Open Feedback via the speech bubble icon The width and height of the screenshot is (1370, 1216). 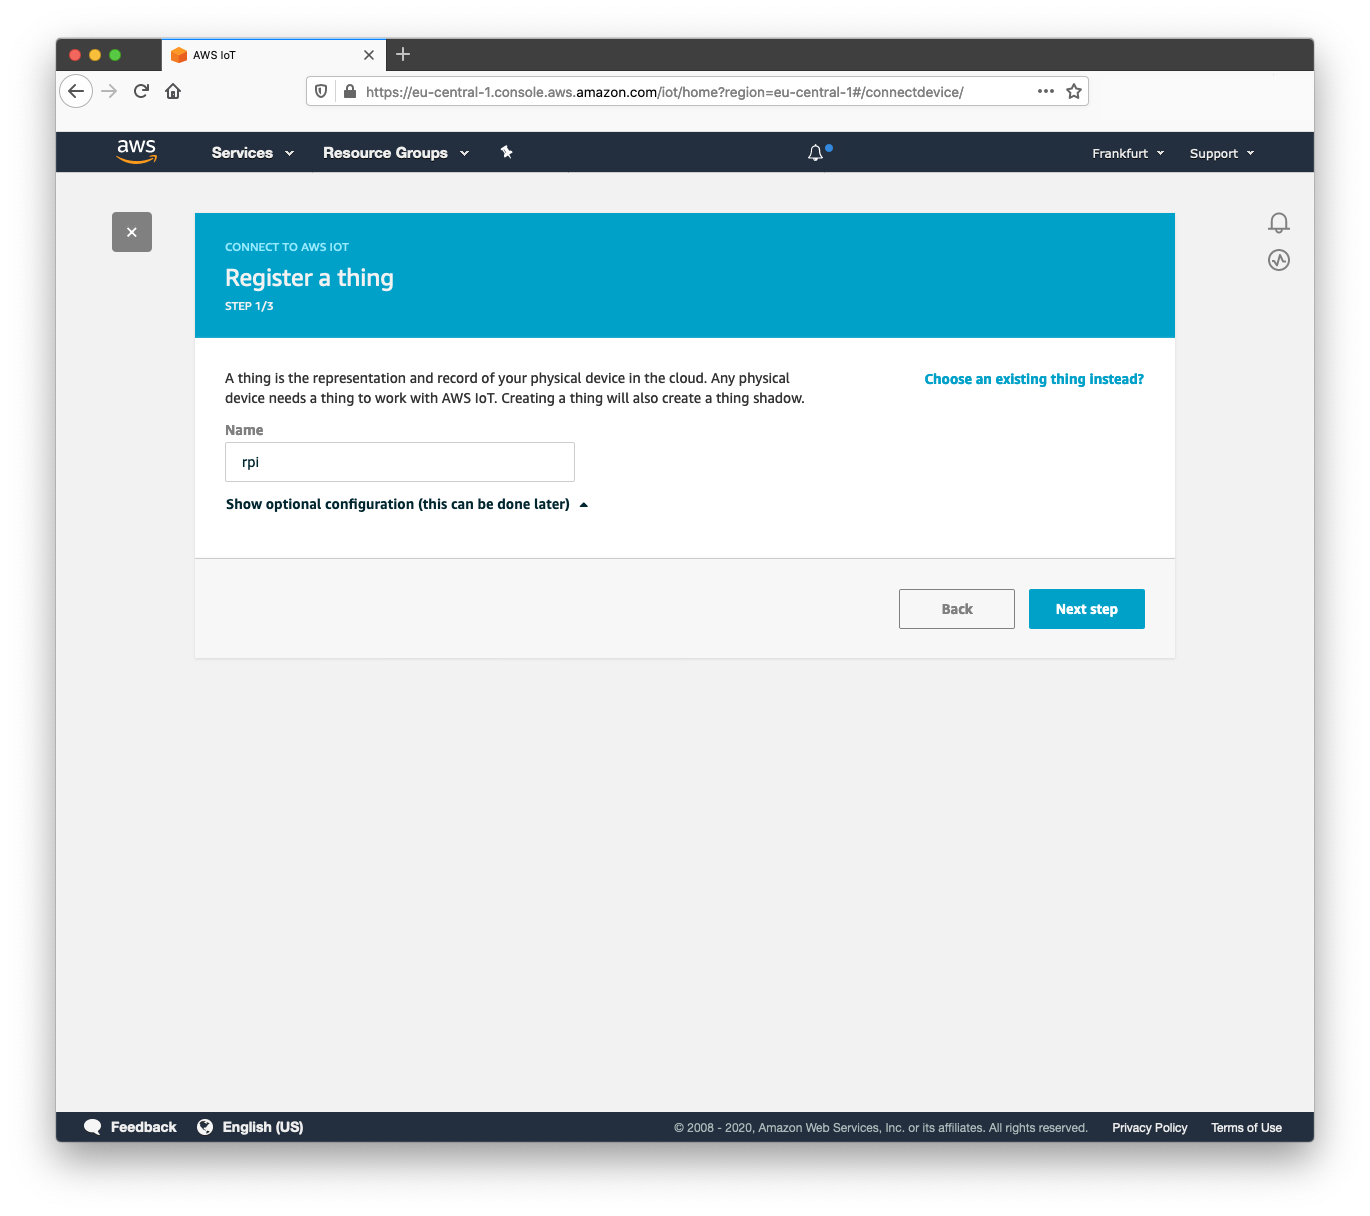[94, 1126]
